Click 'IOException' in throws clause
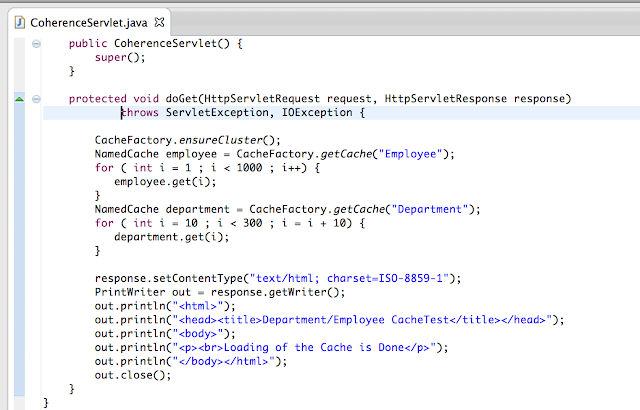640x410 pixels. (317, 113)
